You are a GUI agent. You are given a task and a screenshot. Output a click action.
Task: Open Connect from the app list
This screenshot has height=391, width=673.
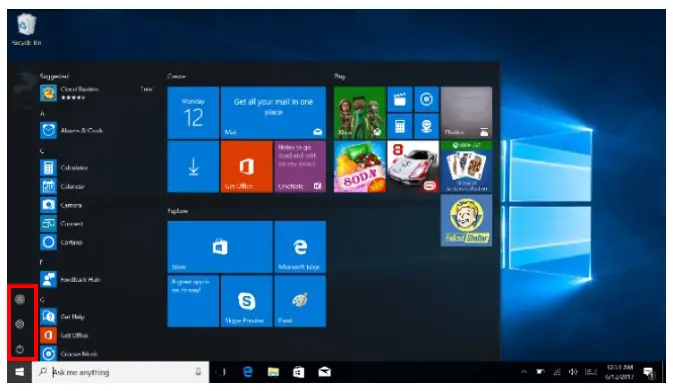[x=61, y=224]
